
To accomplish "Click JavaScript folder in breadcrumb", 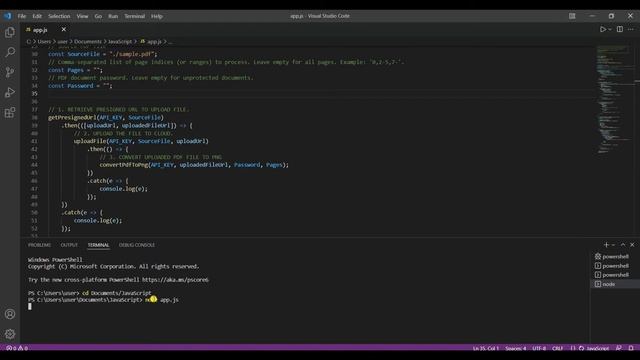I will click(120, 42).
